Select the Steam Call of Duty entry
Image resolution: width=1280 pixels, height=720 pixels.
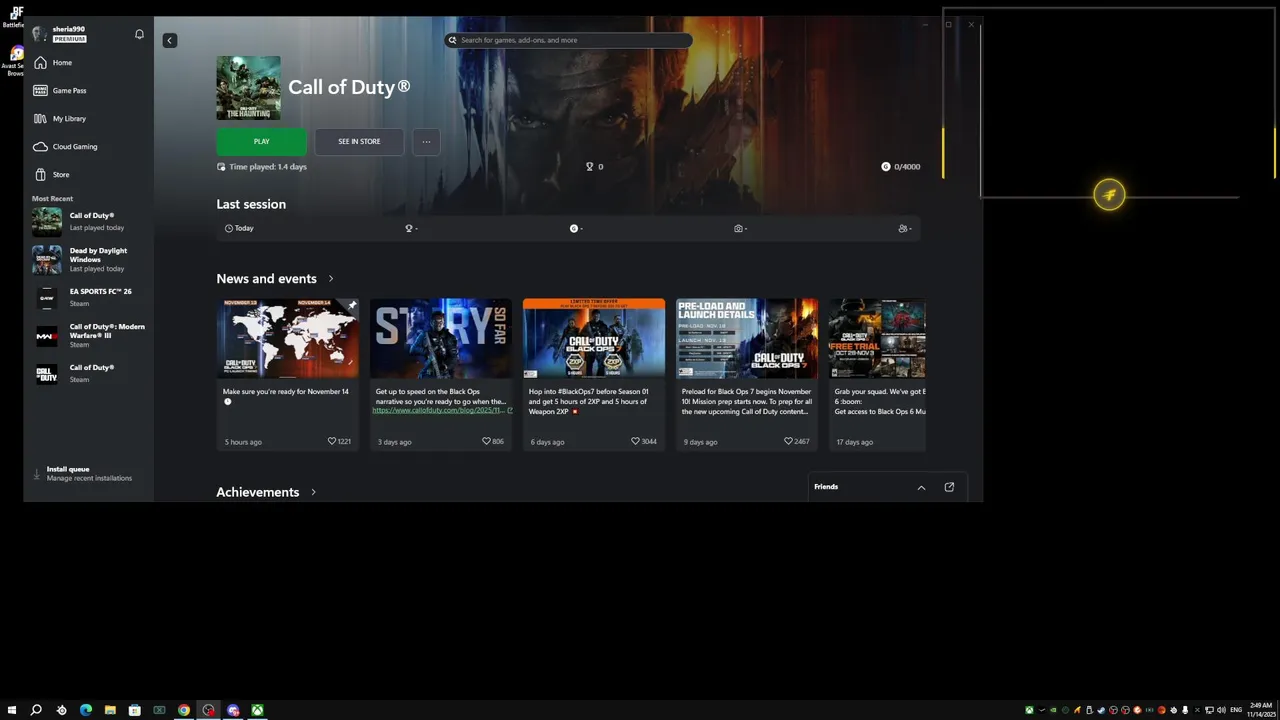pyautogui.click(x=88, y=374)
